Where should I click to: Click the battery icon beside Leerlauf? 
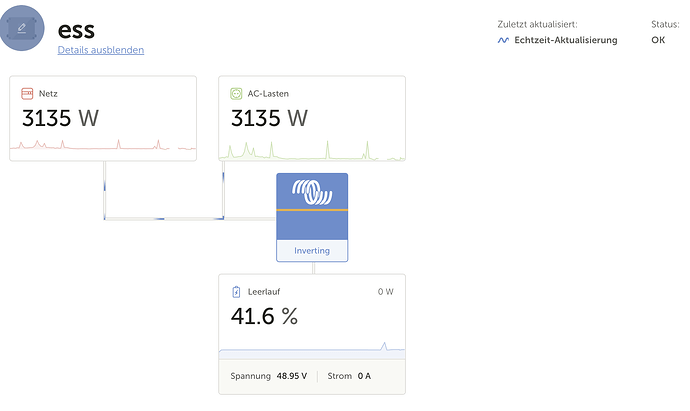click(236, 292)
